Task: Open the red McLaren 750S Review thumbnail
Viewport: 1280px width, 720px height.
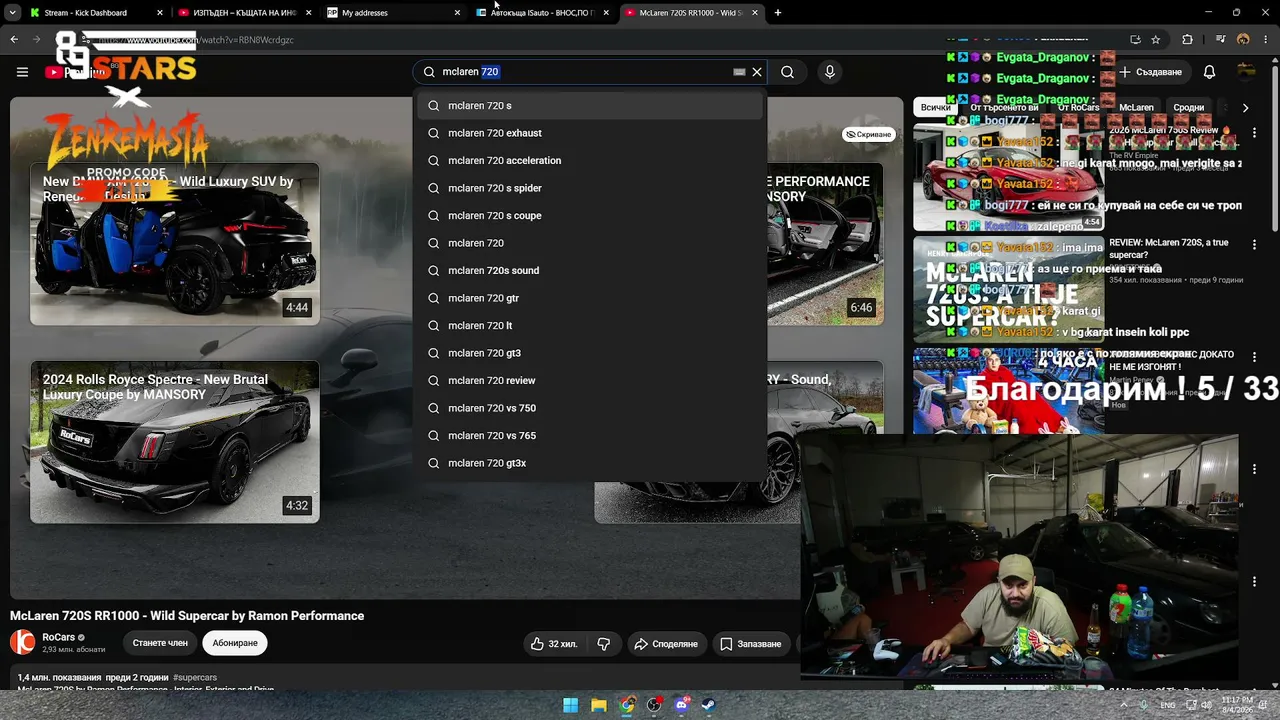Action: [1008, 178]
